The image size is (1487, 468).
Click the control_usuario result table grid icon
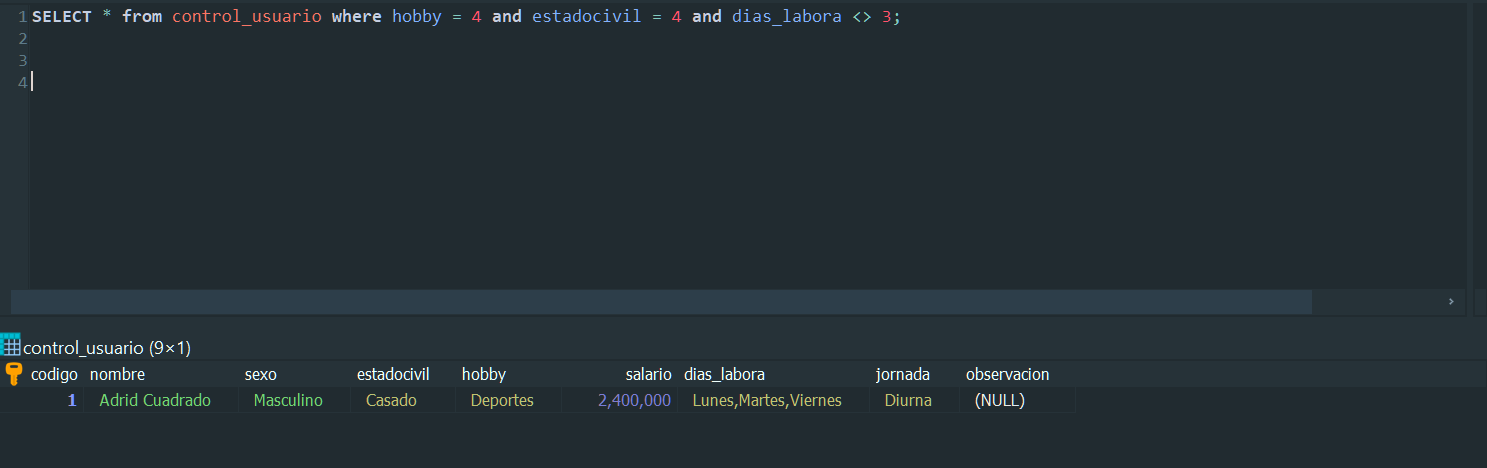point(11,346)
